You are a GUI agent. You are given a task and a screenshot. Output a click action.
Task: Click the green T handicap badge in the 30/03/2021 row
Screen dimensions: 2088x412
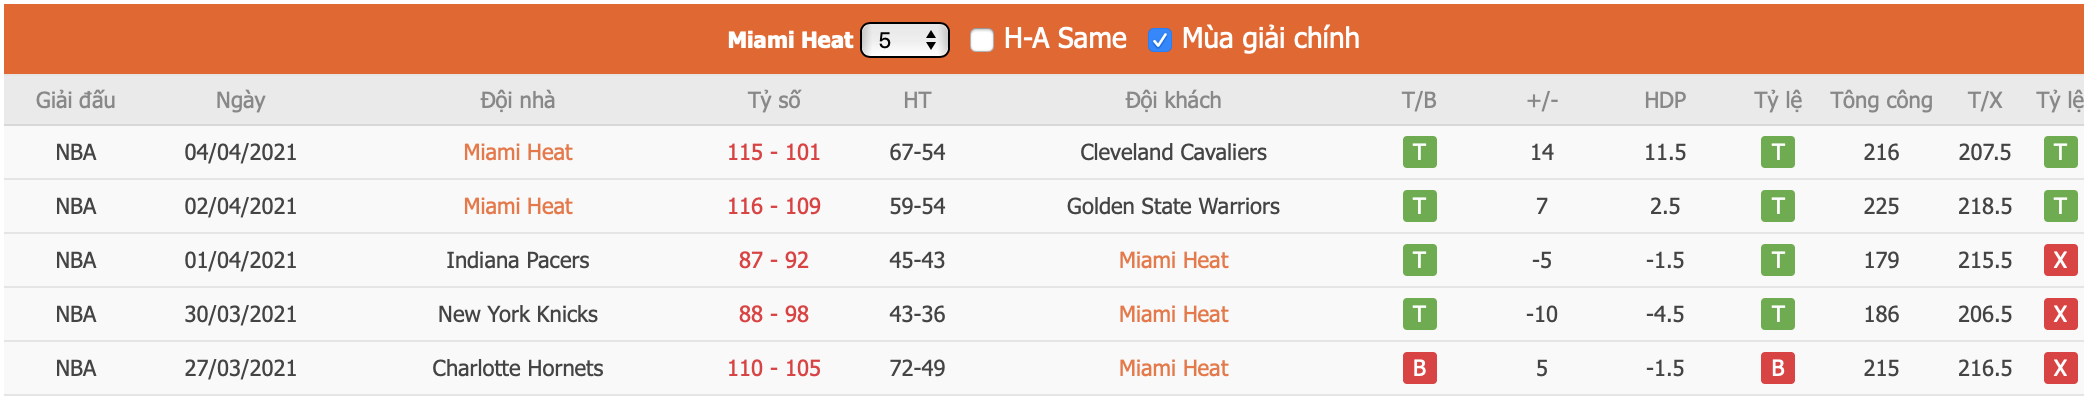tap(1777, 314)
